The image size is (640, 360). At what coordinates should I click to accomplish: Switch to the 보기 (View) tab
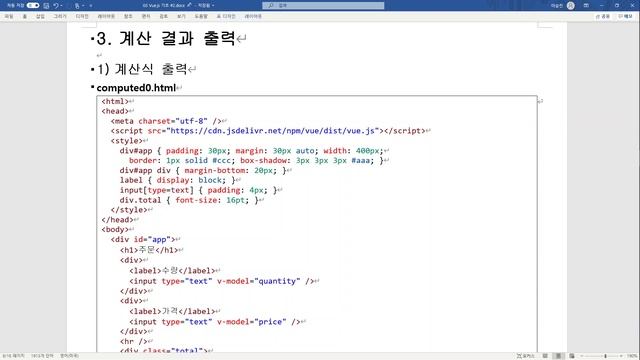pyautogui.click(x=181, y=16)
